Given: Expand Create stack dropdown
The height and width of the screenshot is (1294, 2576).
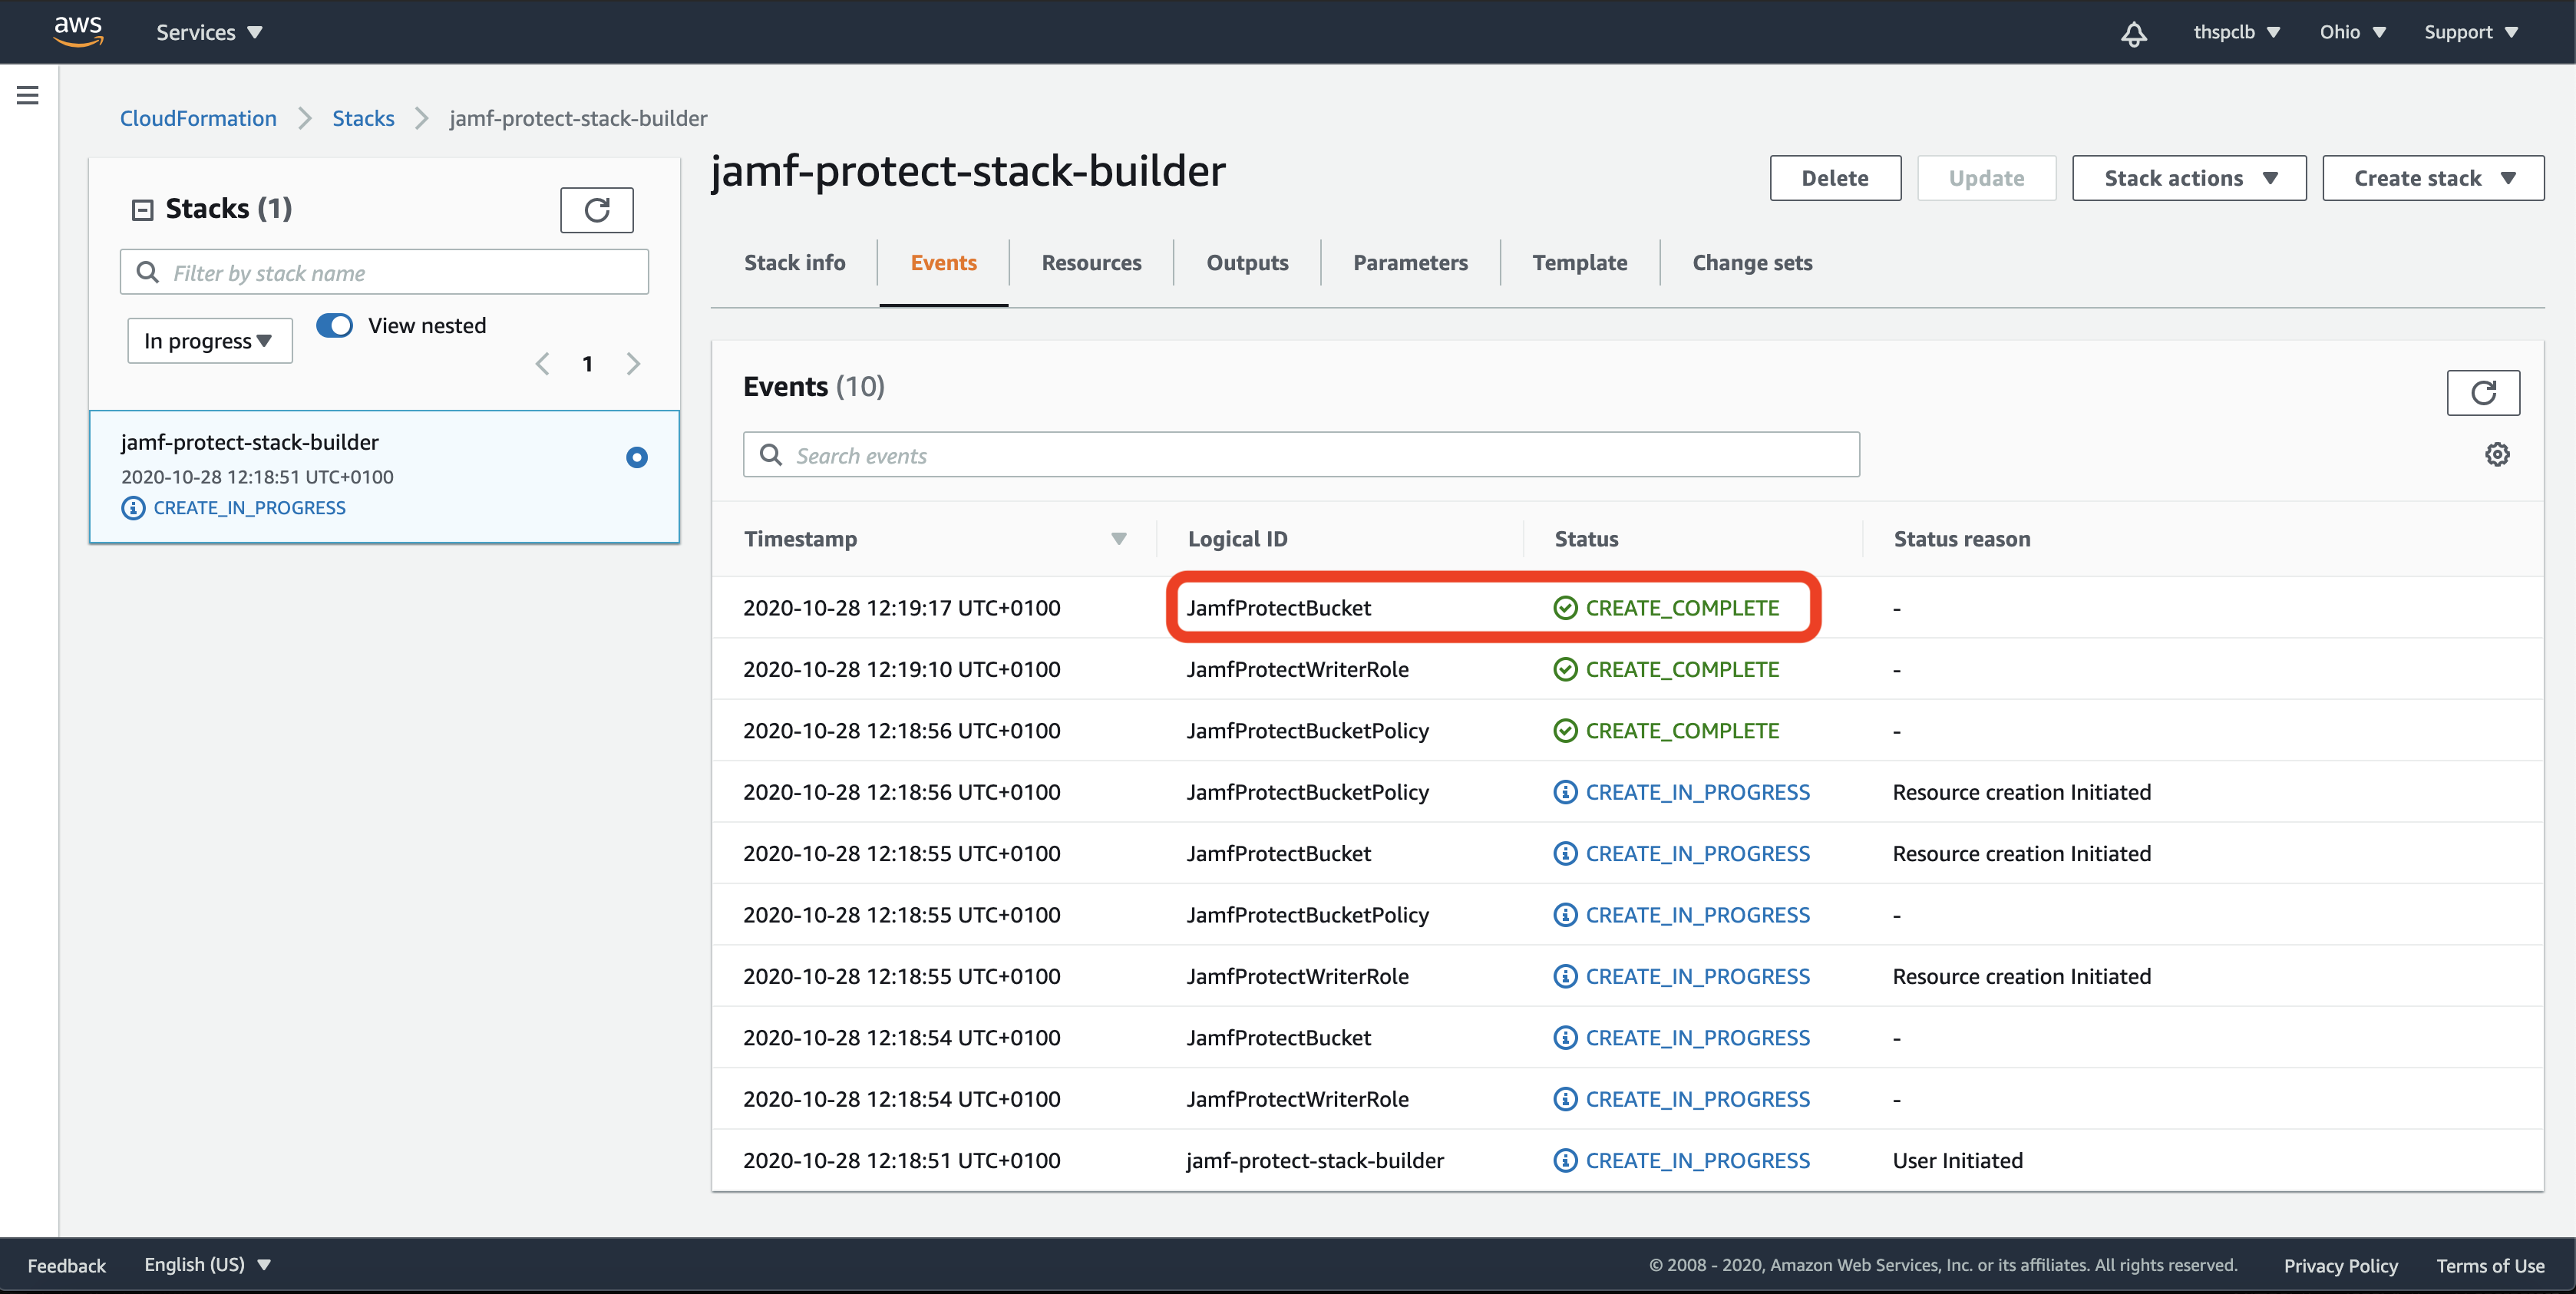Looking at the screenshot, I should pos(2433,178).
